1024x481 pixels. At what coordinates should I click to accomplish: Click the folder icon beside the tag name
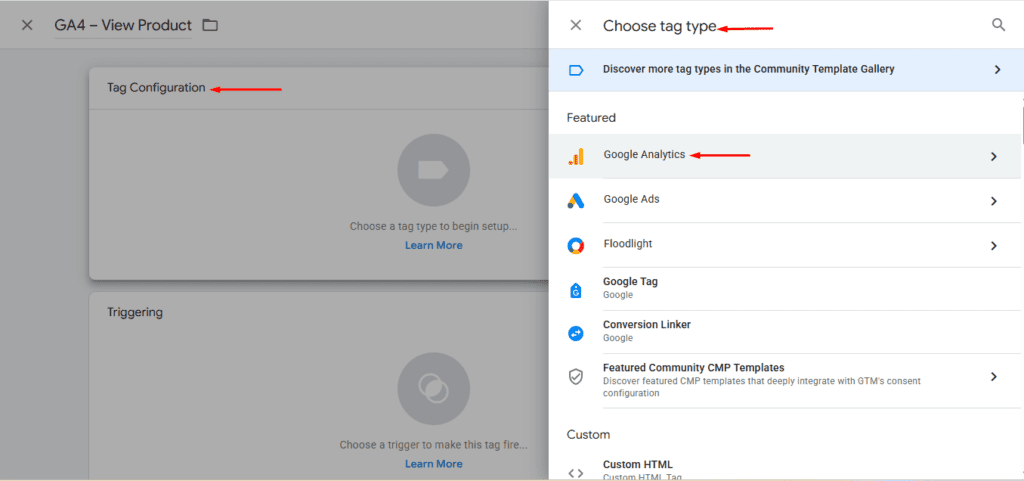click(210, 25)
